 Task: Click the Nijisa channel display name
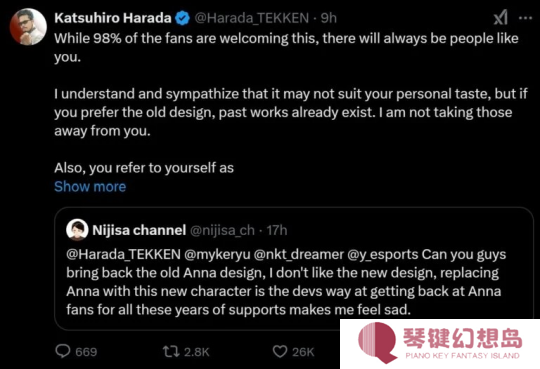[x=139, y=230]
